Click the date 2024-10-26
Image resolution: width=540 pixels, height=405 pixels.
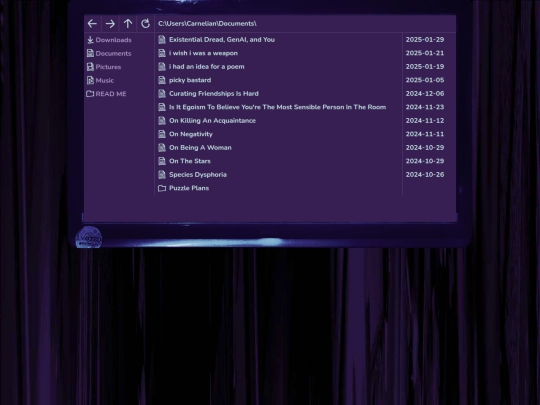[x=425, y=175]
